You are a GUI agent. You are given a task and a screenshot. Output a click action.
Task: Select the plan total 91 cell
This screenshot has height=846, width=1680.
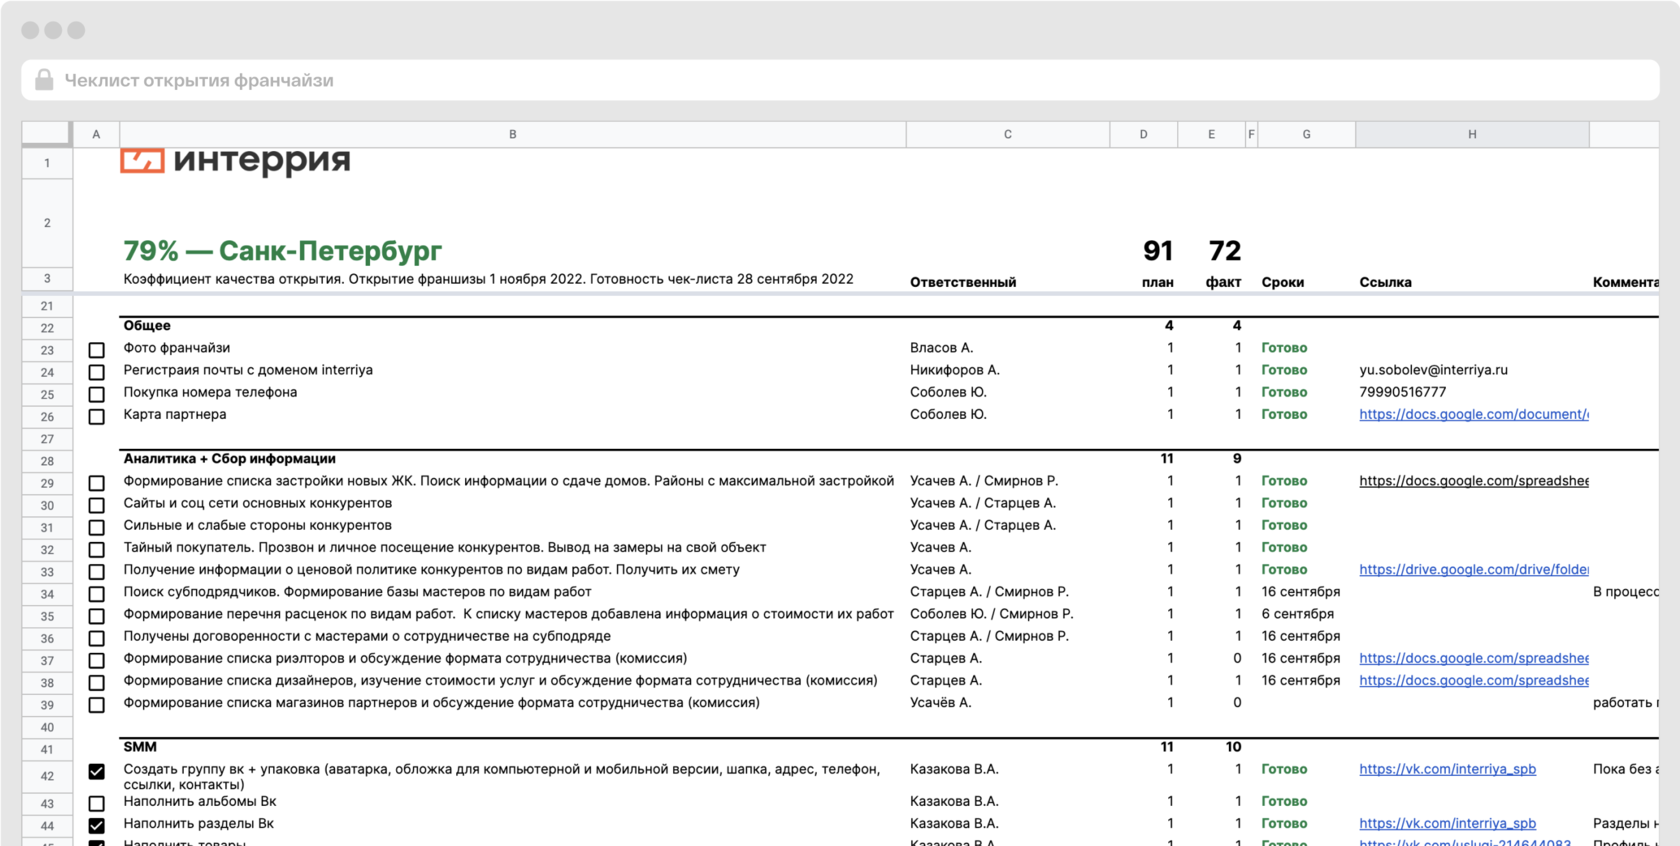(x=1158, y=250)
